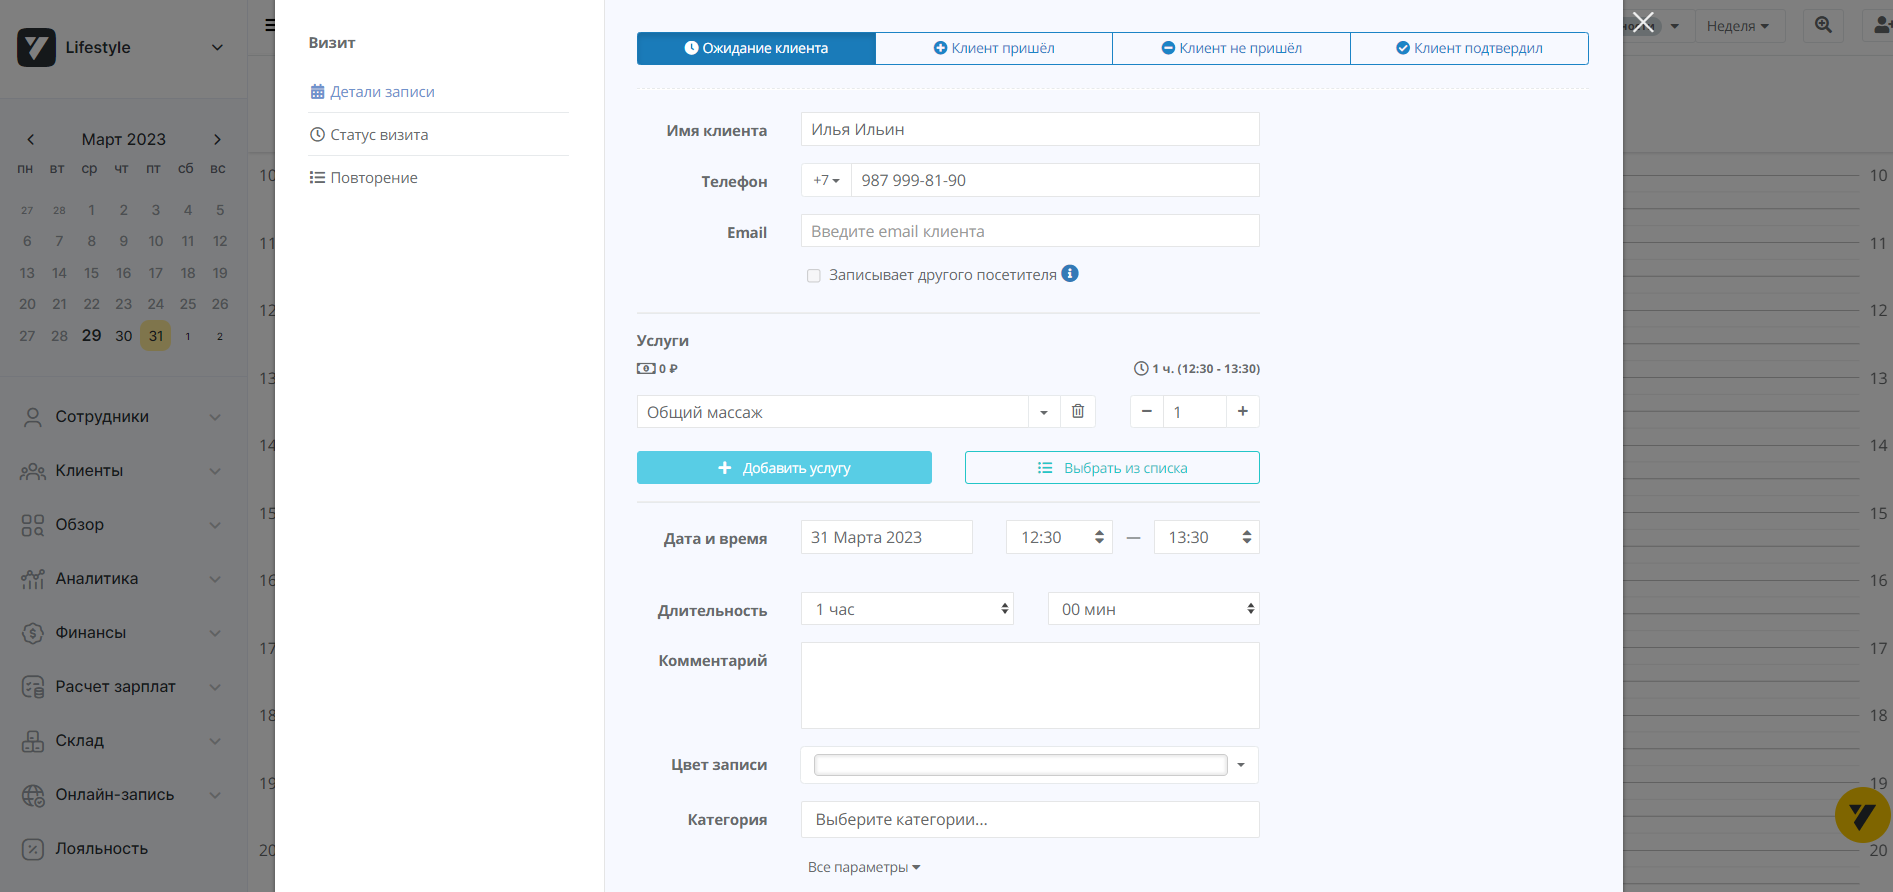Open the magnifier search icon in top bar
The image size is (1893, 892).
pos(1823,26)
